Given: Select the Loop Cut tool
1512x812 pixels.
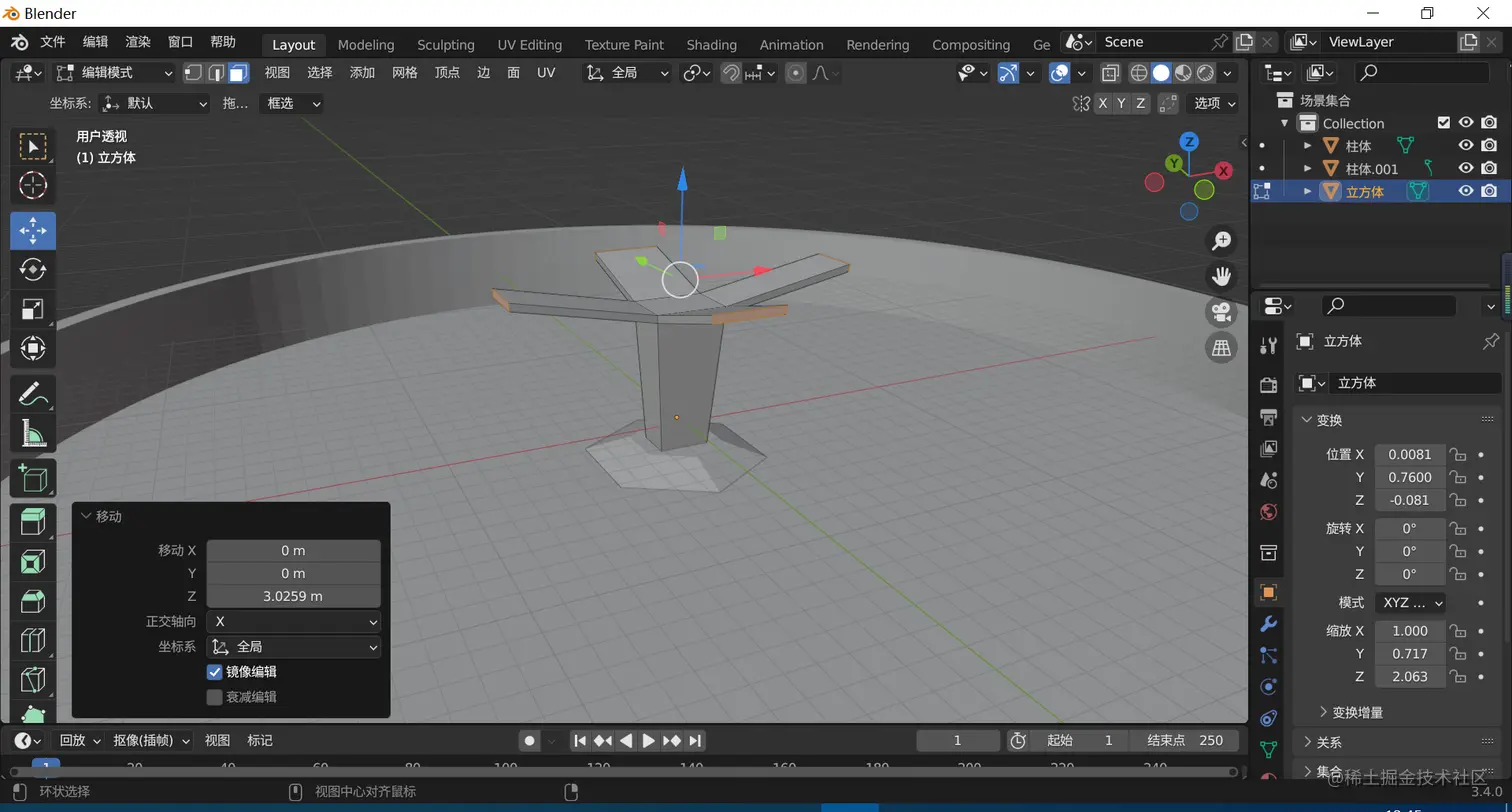Looking at the screenshot, I should 33,640.
